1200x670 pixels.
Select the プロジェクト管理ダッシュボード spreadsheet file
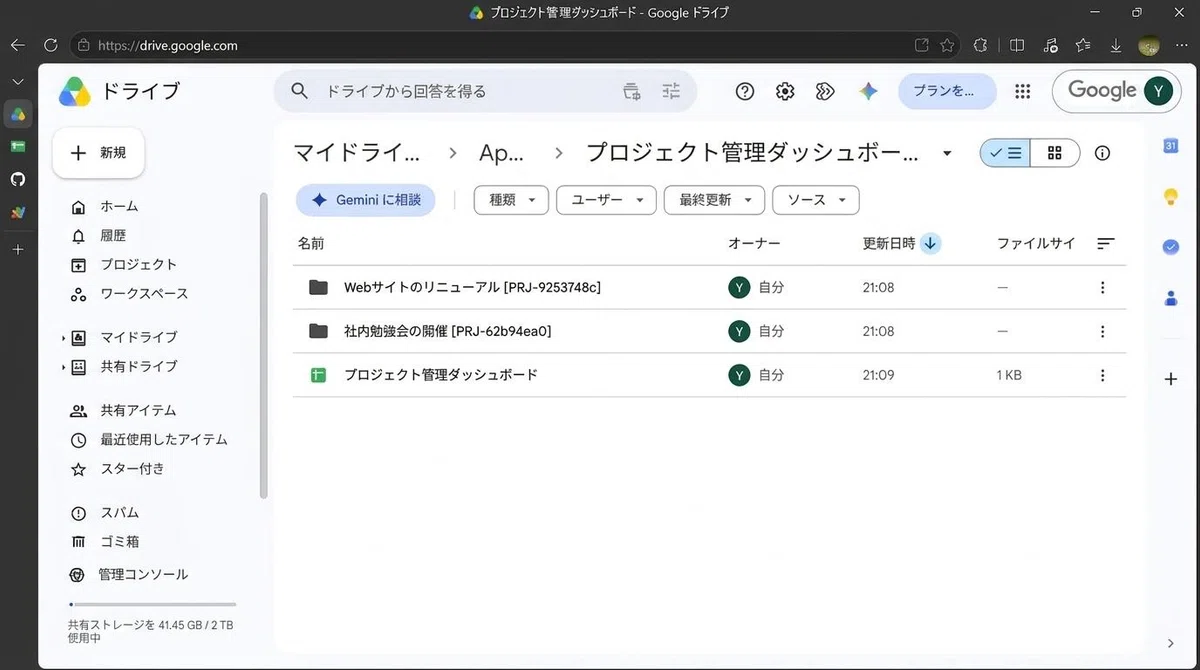coord(708,375)
